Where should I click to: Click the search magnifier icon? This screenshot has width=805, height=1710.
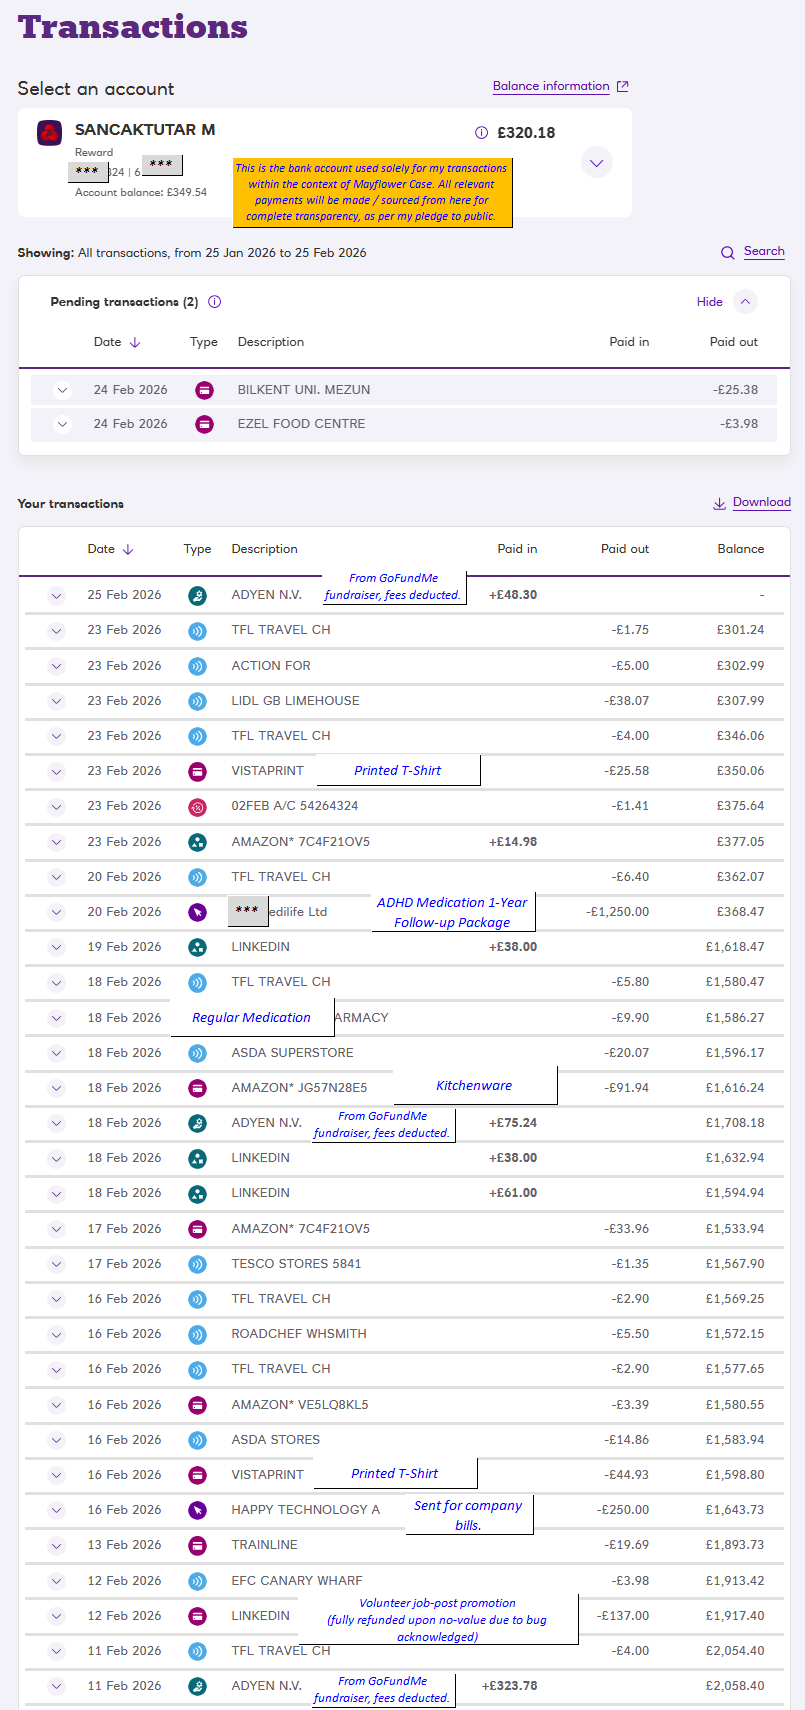728,253
